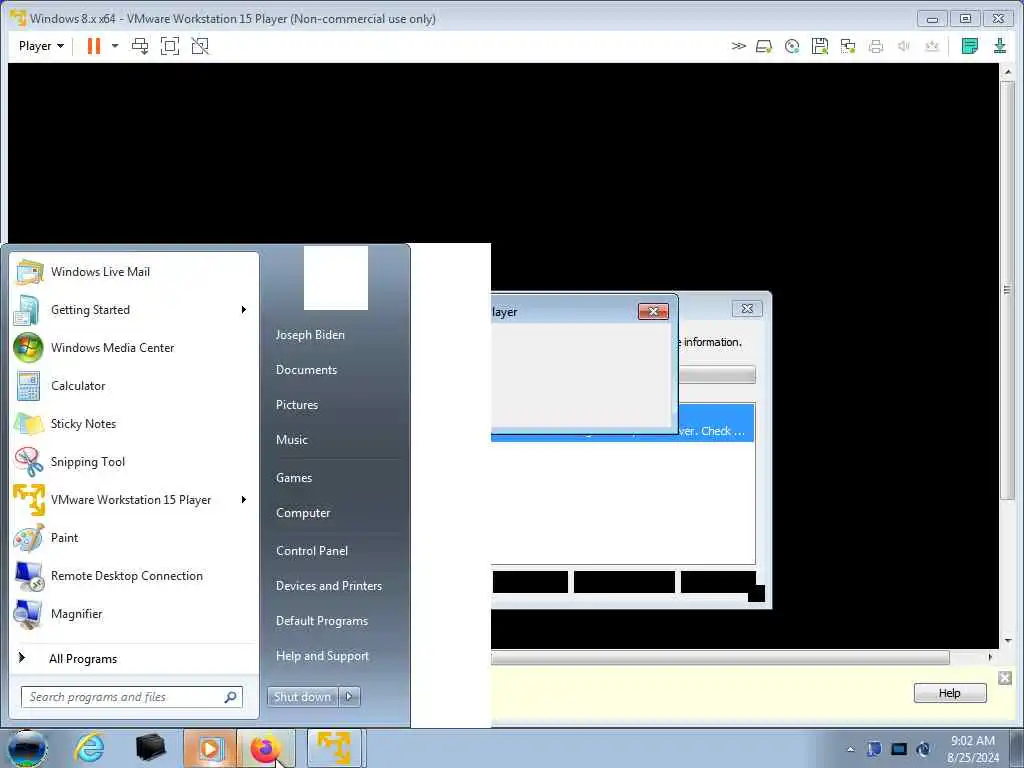
Task: Click the printer device icon
Action: (x=876, y=46)
